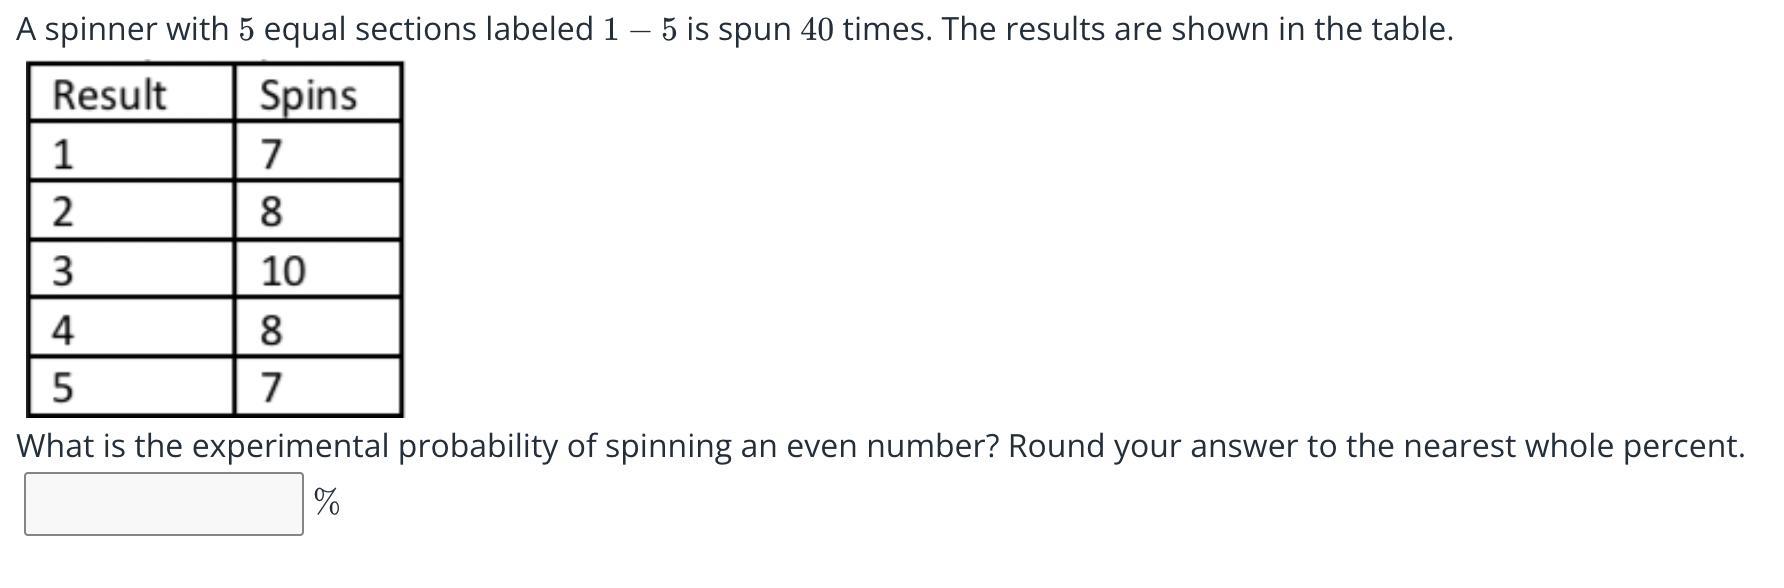Click the Spins value for result 4
This screenshot has width=1784, height=588.
click(x=318, y=328)
